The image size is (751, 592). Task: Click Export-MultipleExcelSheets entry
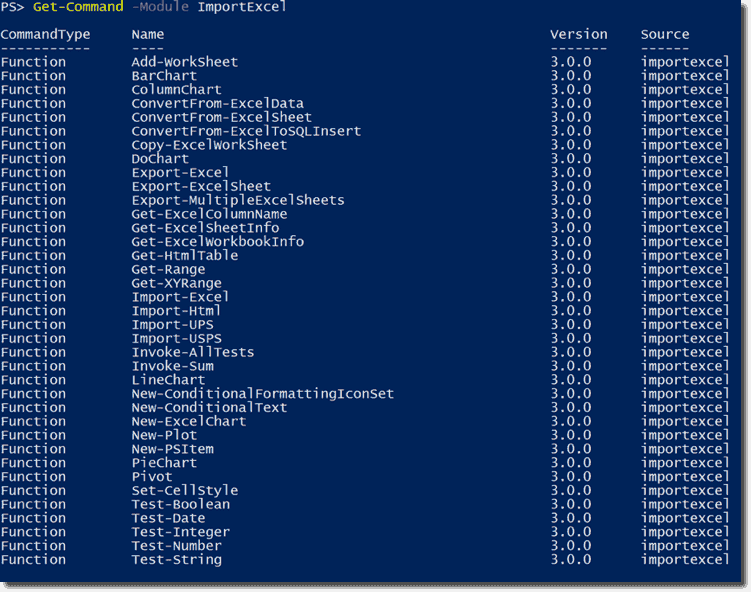(238, 200)
